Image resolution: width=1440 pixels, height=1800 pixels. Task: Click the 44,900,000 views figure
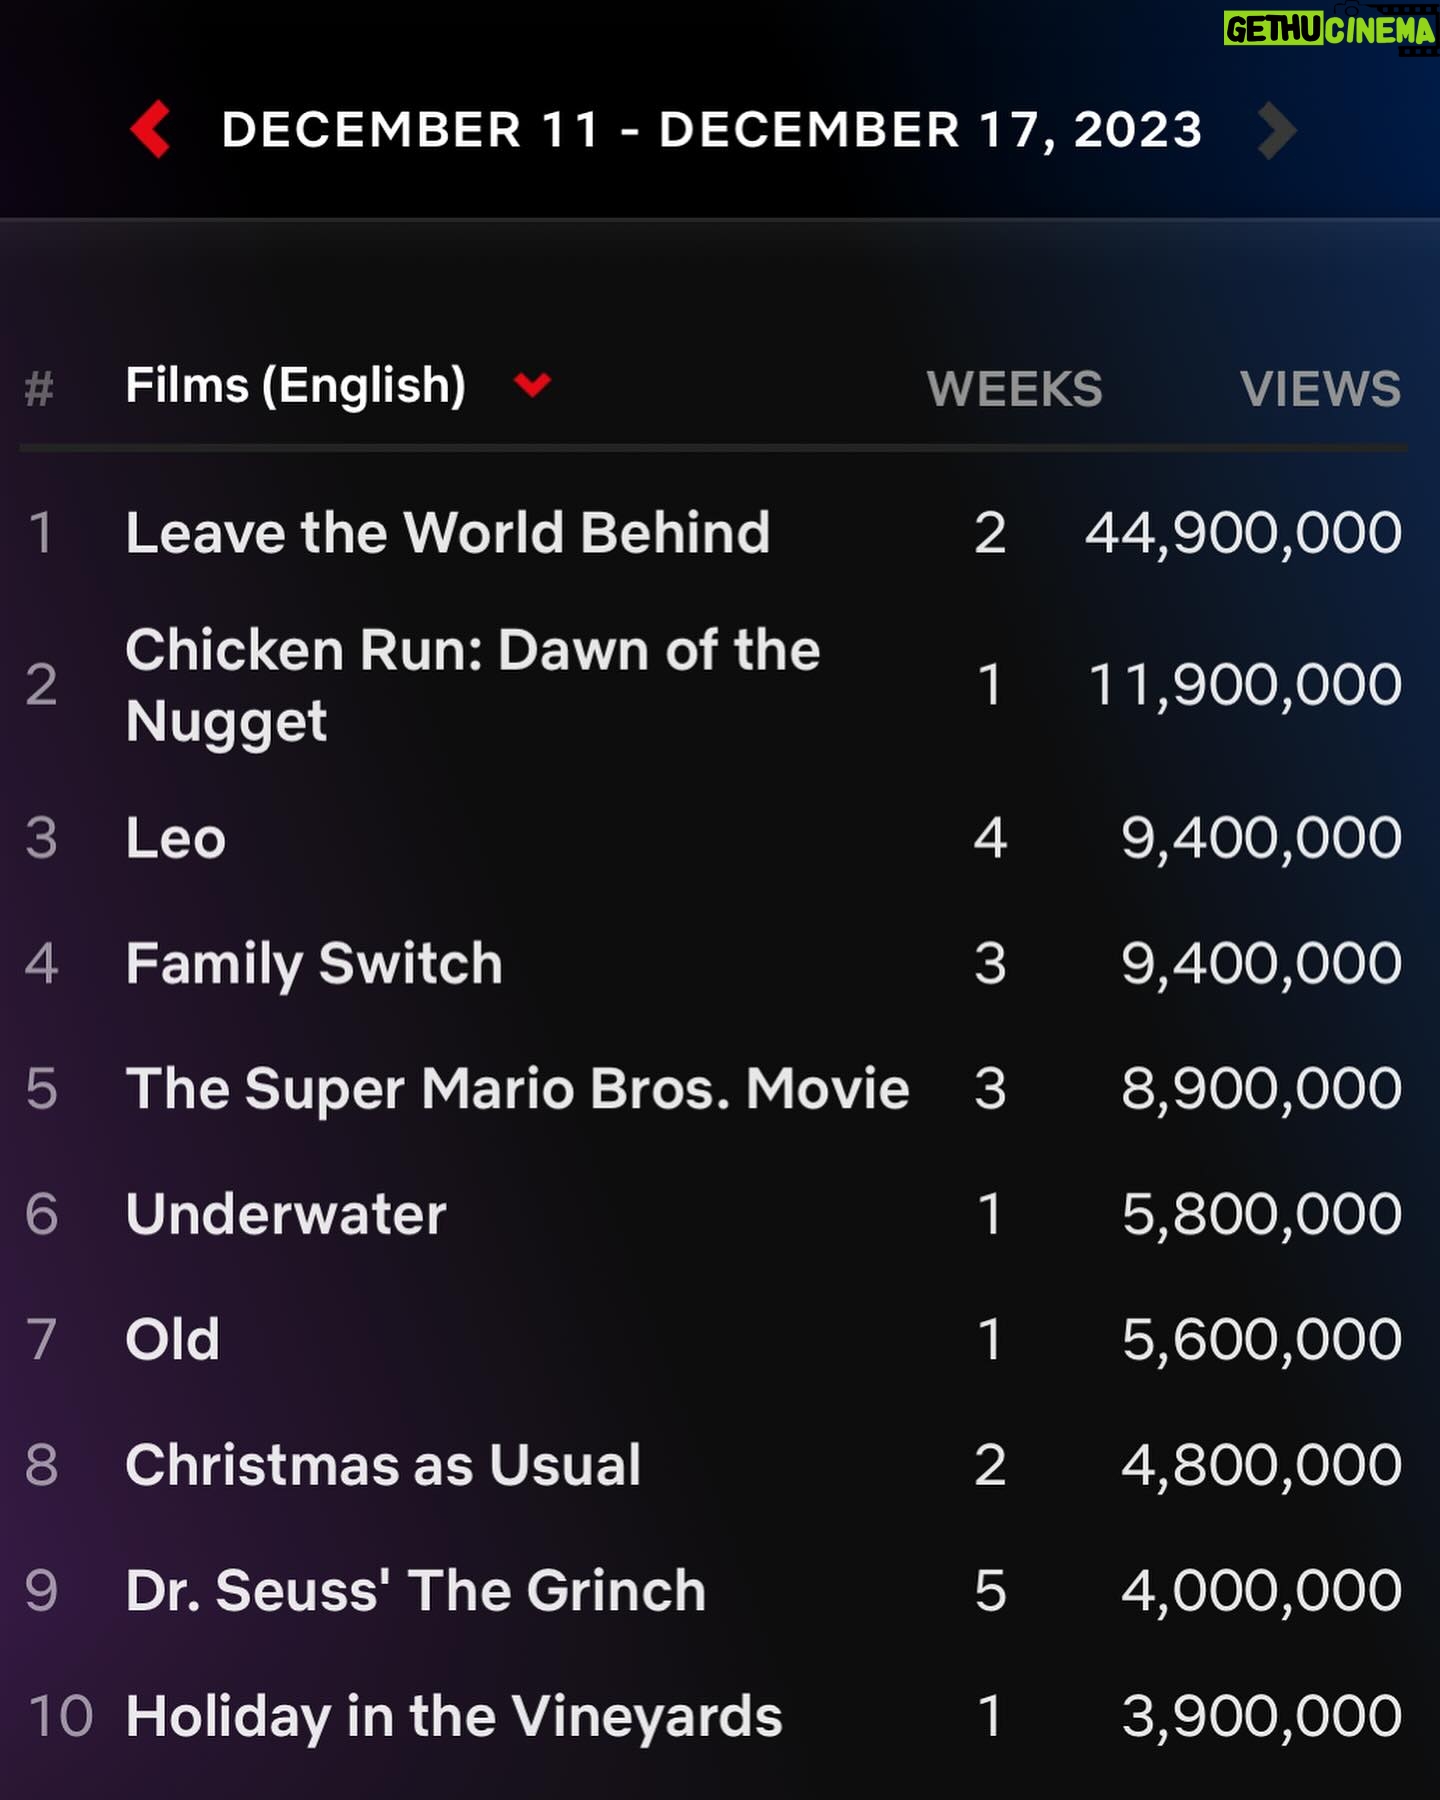coord(1243,533)
